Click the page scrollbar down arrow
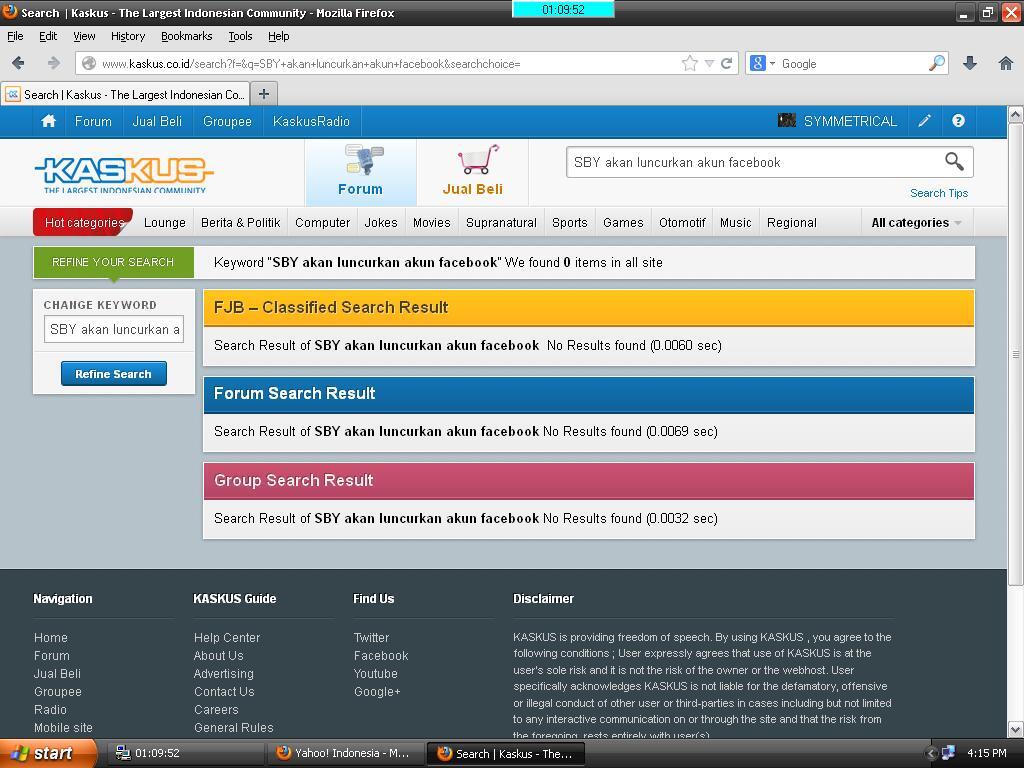Screen dimensions: 1024x768 coord(1016,729)
